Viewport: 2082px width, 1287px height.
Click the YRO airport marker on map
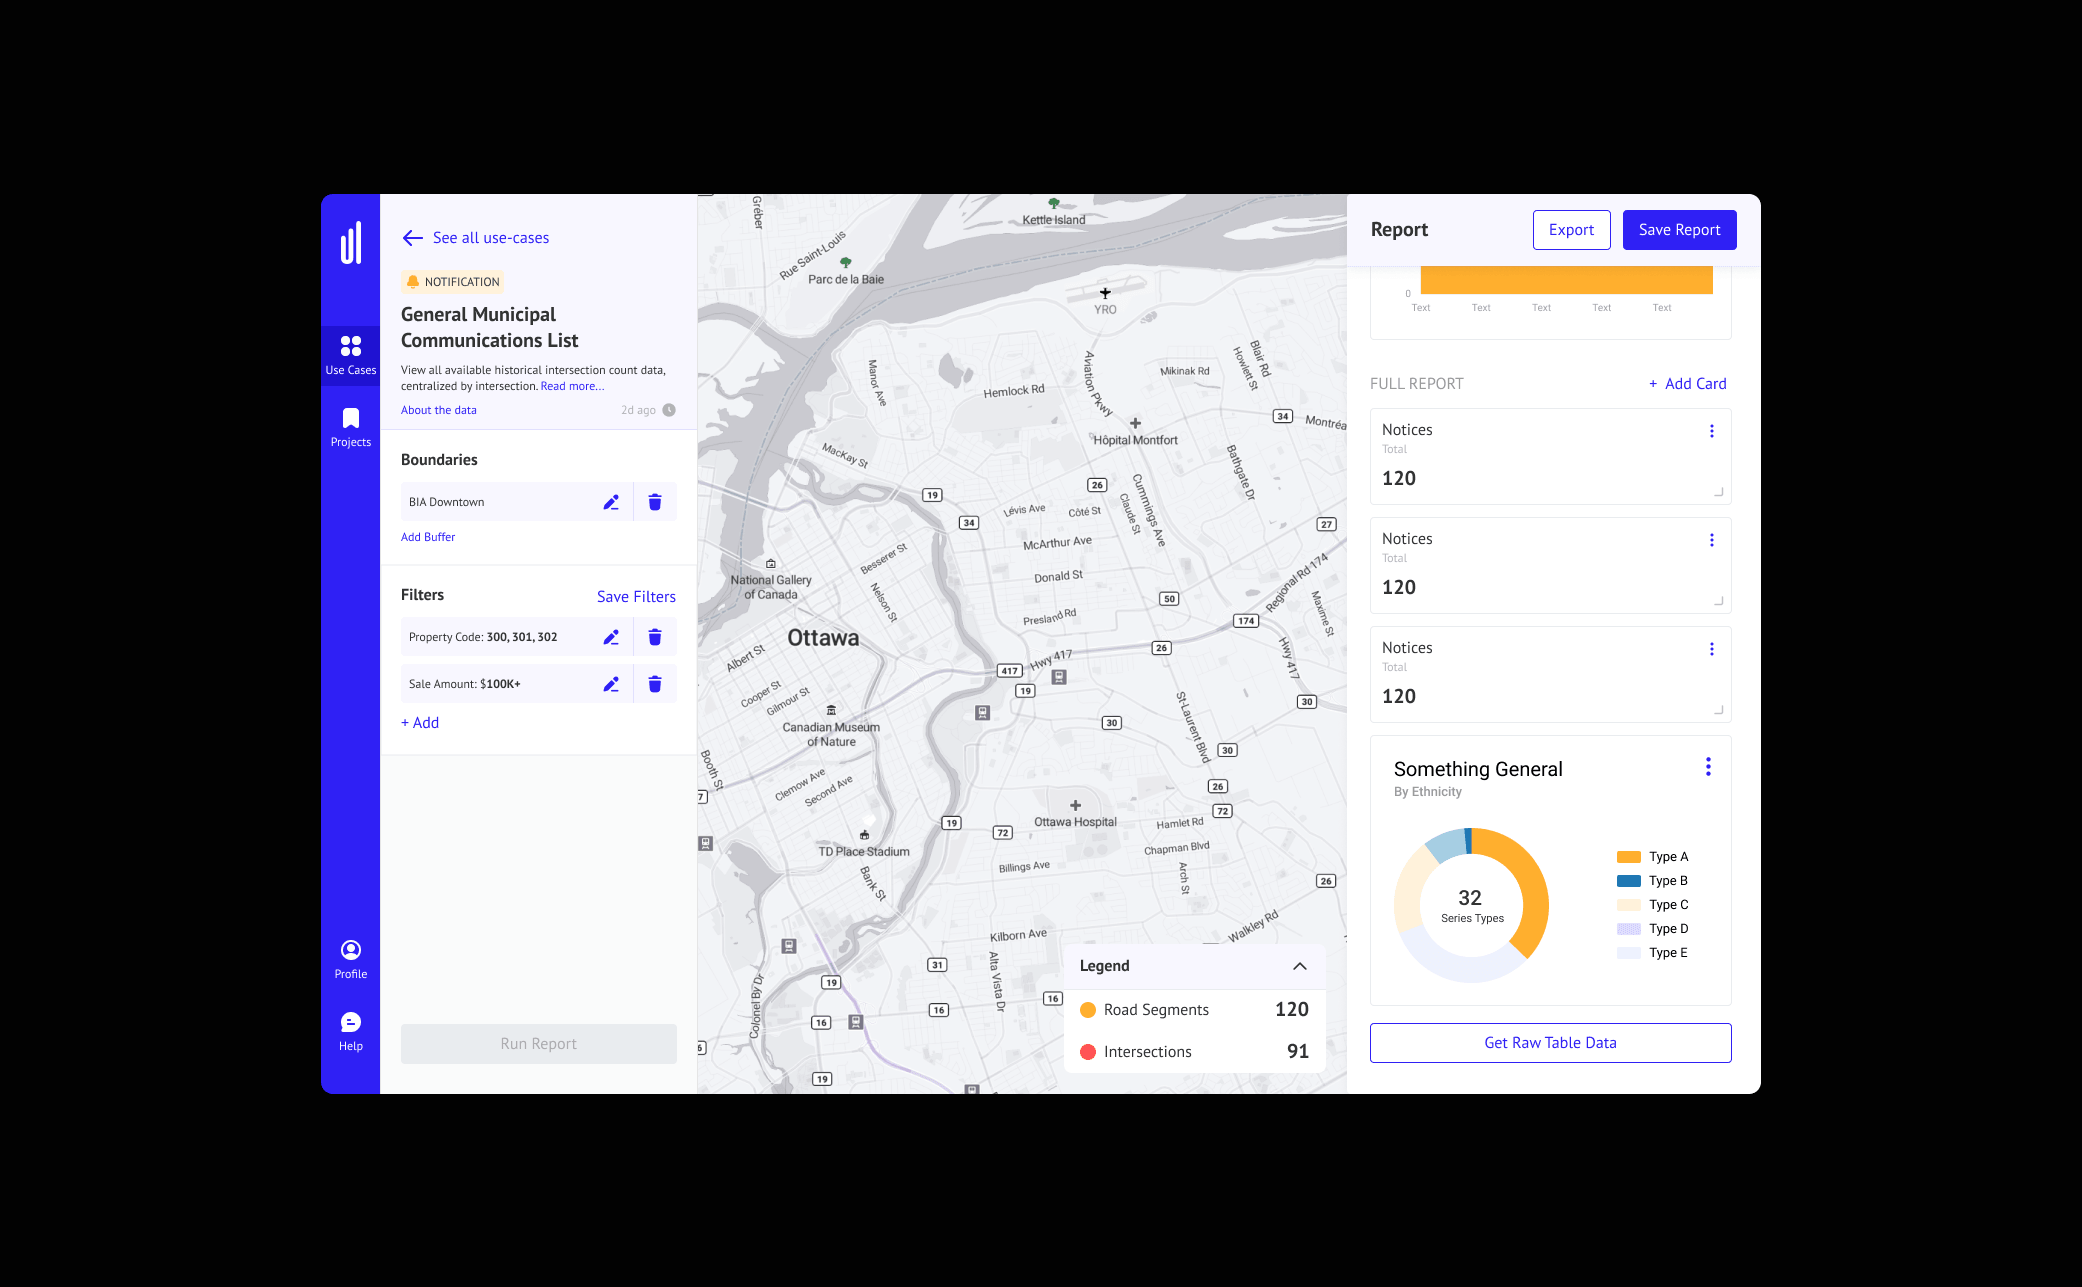(x=1105, y=293)
